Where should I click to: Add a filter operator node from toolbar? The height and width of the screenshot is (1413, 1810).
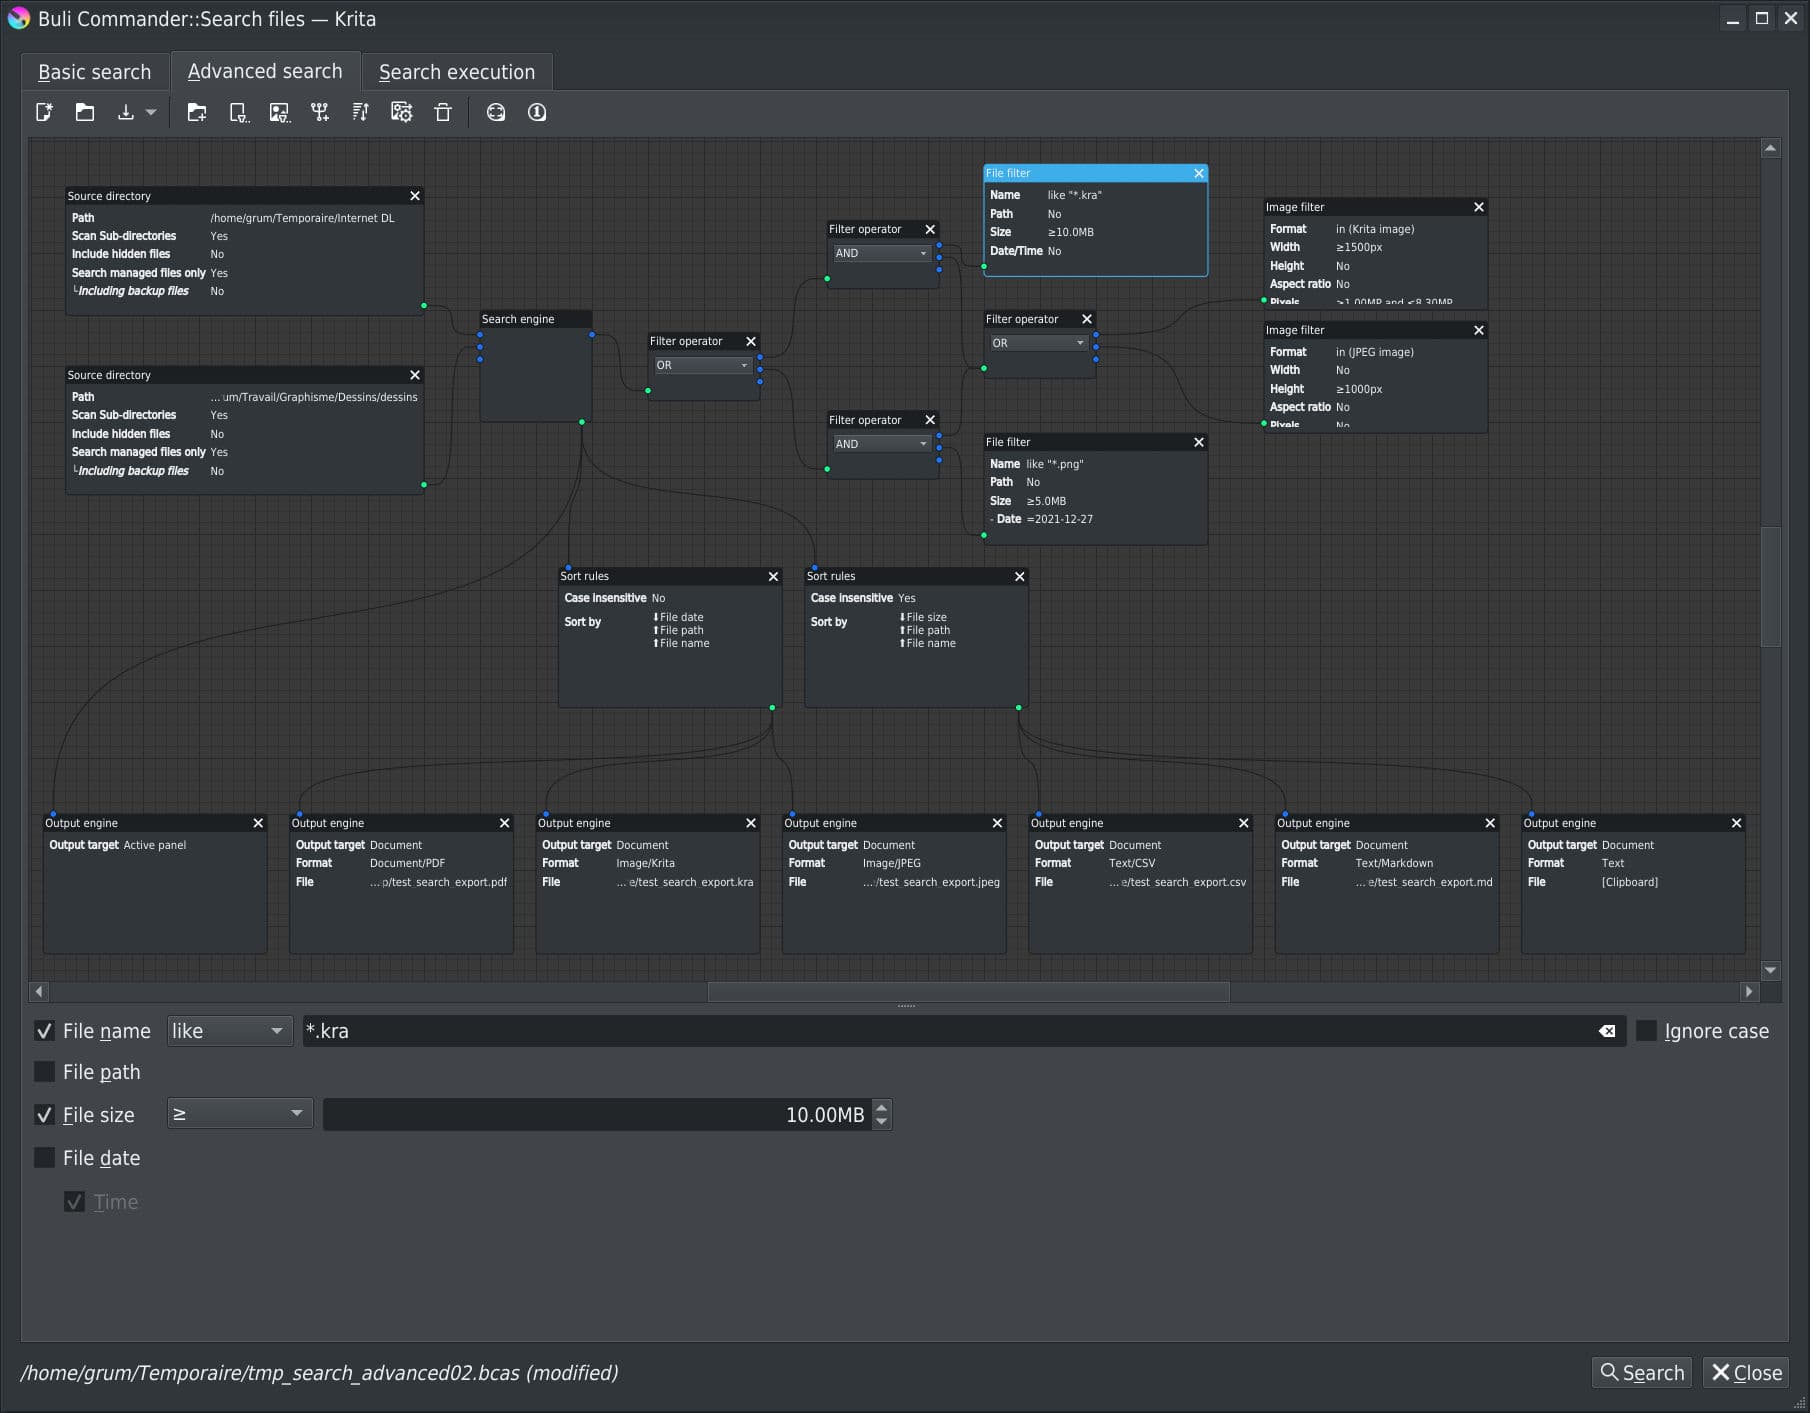320,112
